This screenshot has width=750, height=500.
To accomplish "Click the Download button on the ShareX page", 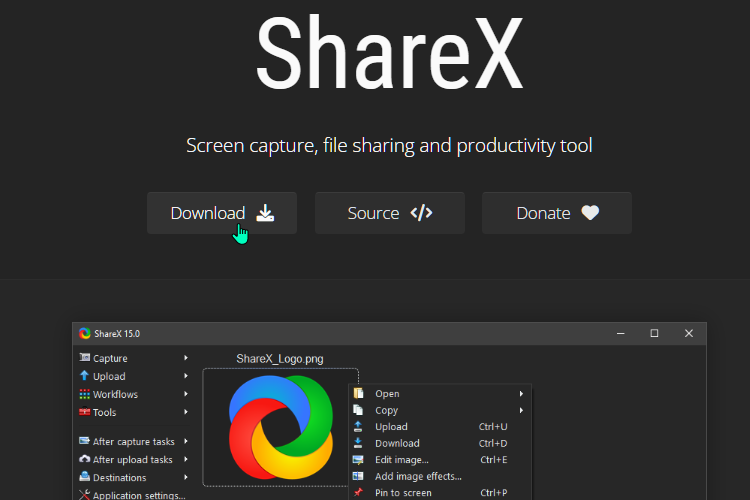I will (222, 213).
